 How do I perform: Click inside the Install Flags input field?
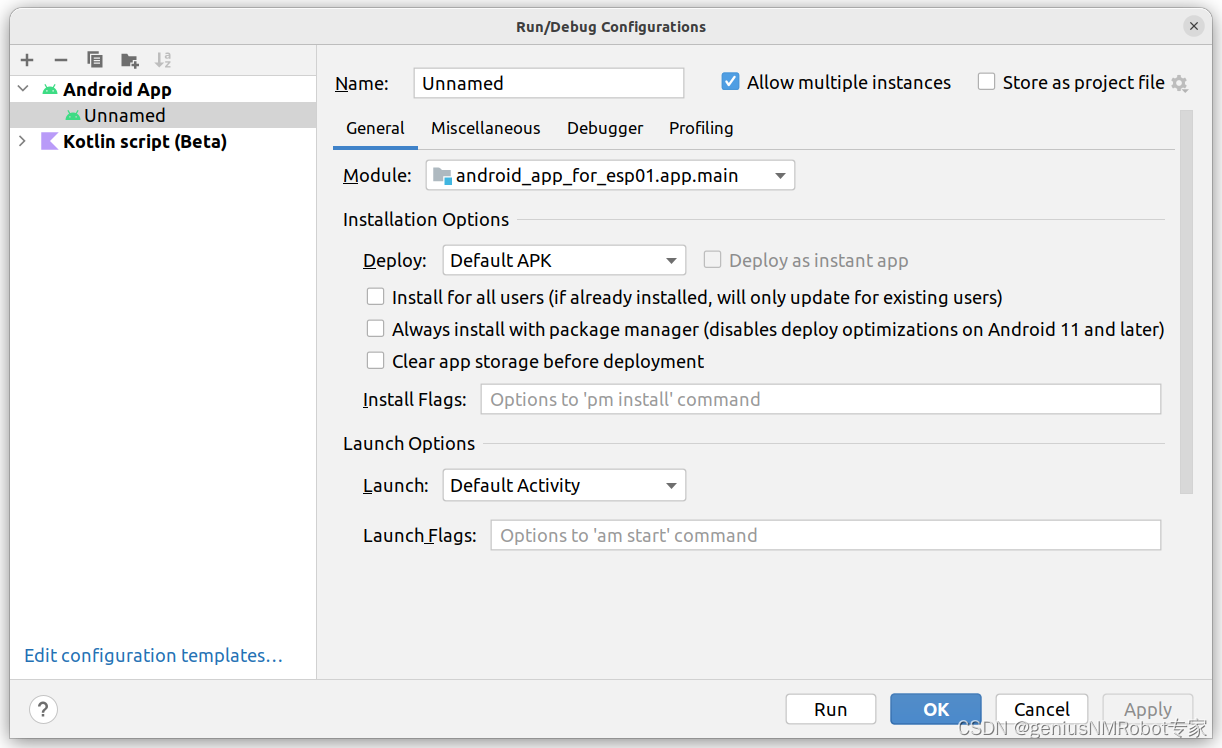pos(820,399)
